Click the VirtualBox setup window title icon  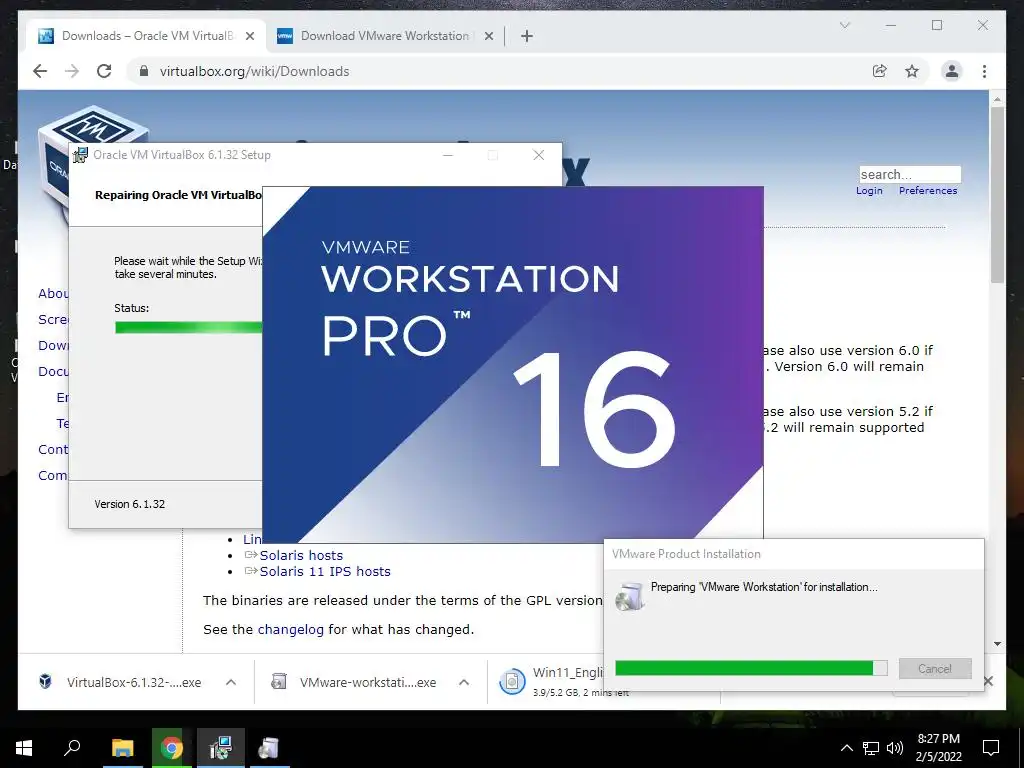point(80,155)
